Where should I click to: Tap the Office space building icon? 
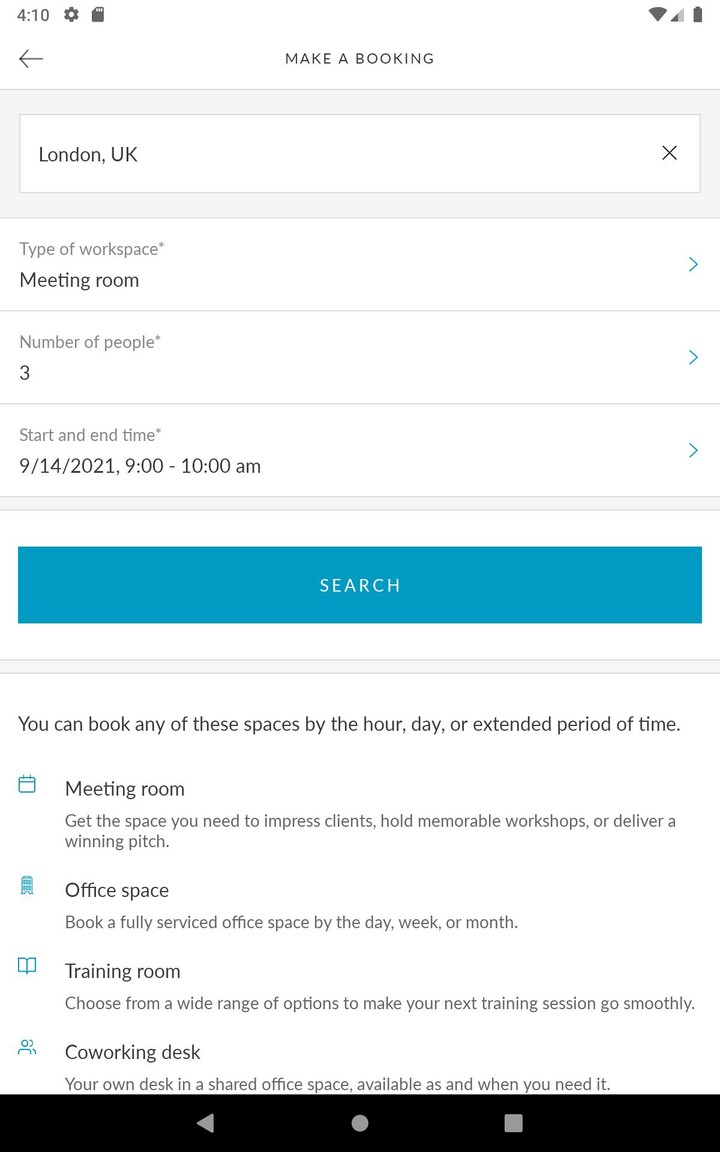point(28,885)
